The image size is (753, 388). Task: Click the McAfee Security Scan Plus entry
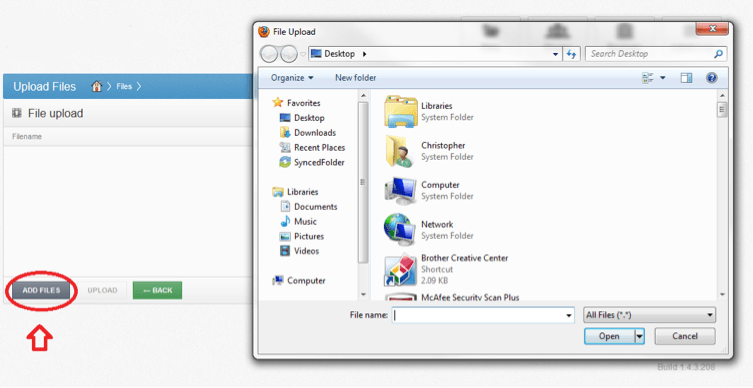pos(470,297)
